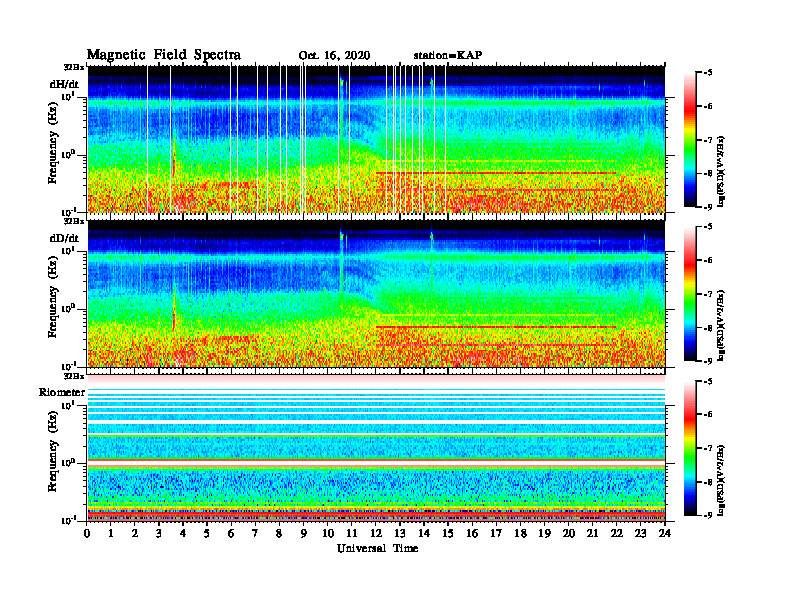Click hour "17" on the time axis

pyautogui.click(x=496, y=533)
